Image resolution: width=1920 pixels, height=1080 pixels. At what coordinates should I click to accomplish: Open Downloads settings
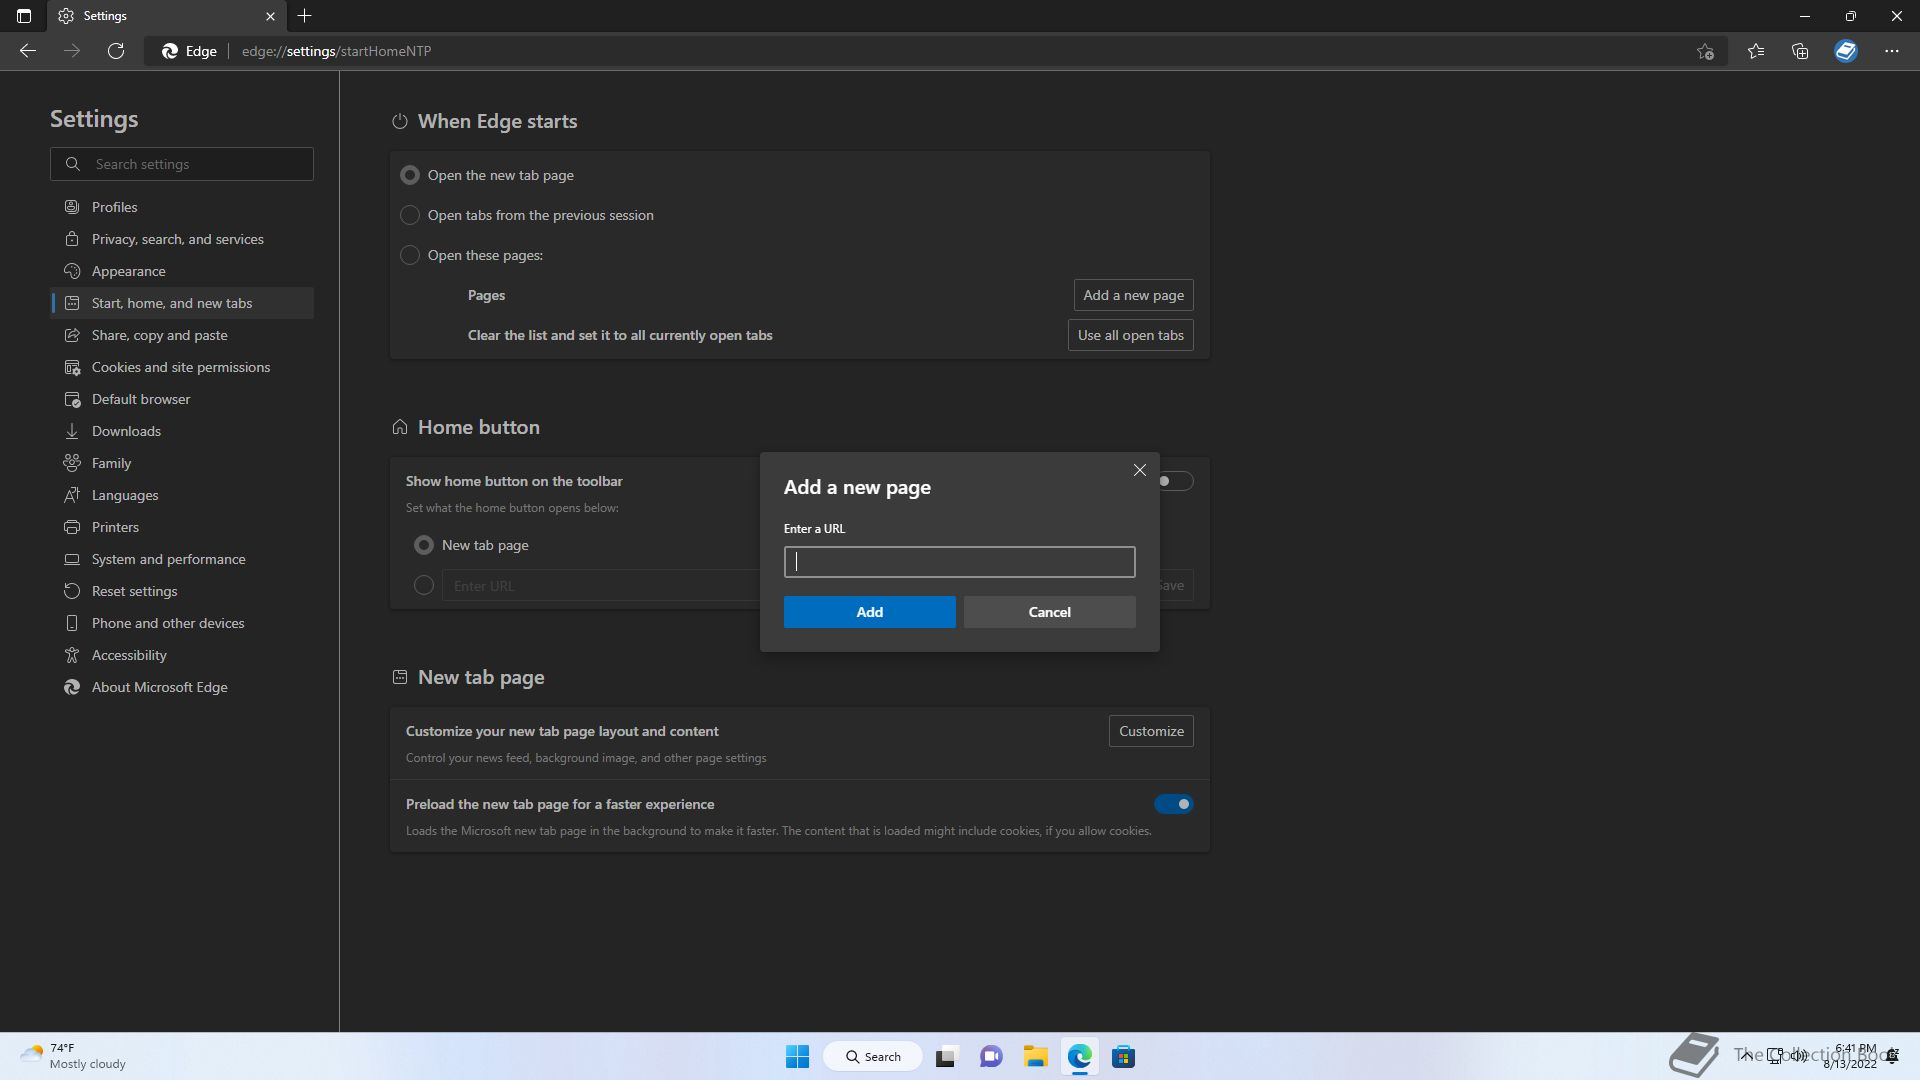(x=182, y=431)
